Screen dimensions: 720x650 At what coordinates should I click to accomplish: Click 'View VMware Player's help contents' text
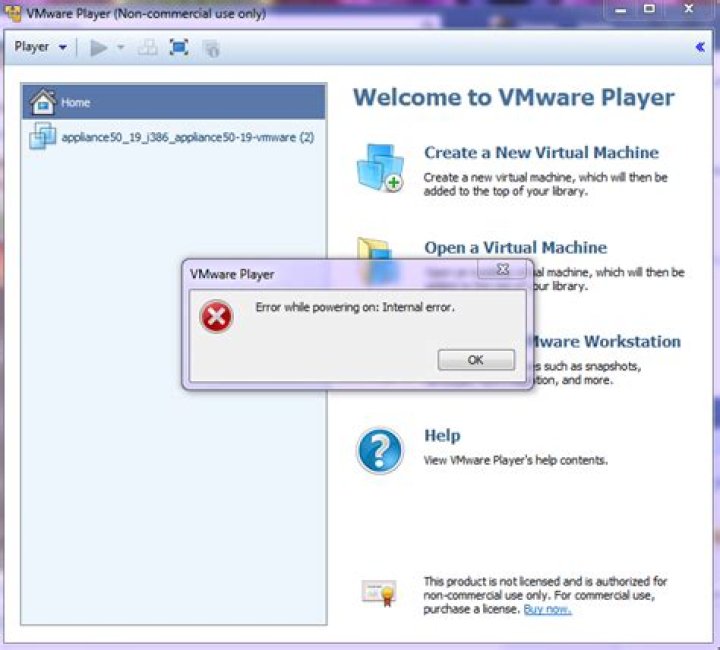click(x=515, y=460)
